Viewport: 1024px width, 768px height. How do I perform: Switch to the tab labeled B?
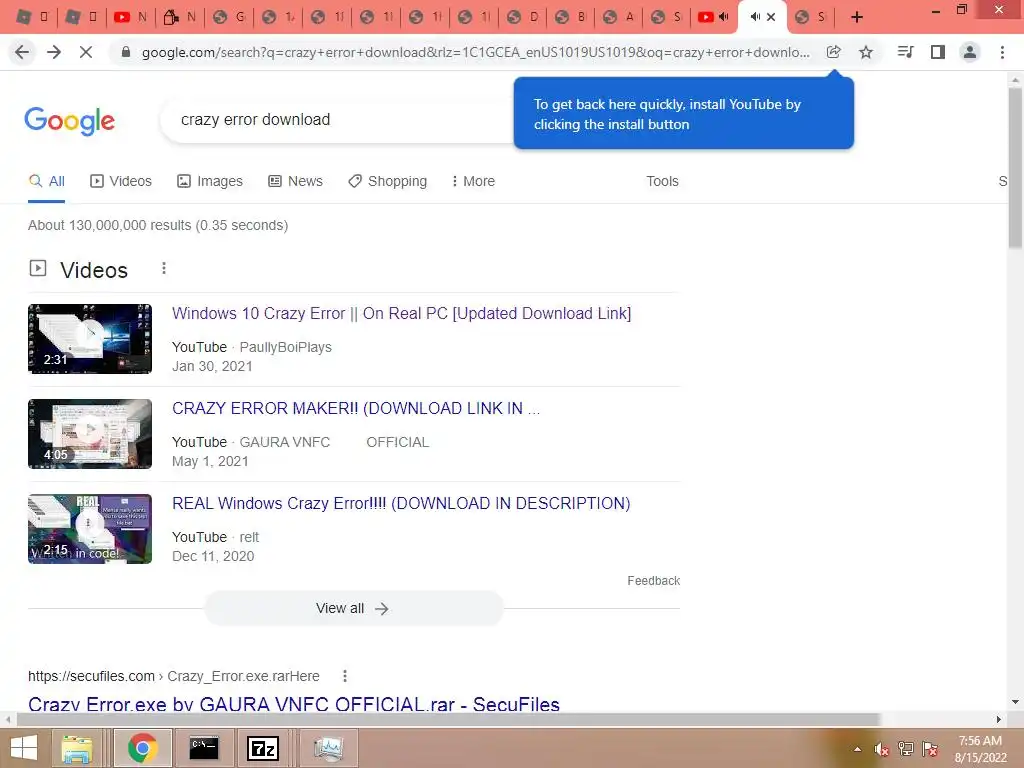coord(570,17)
